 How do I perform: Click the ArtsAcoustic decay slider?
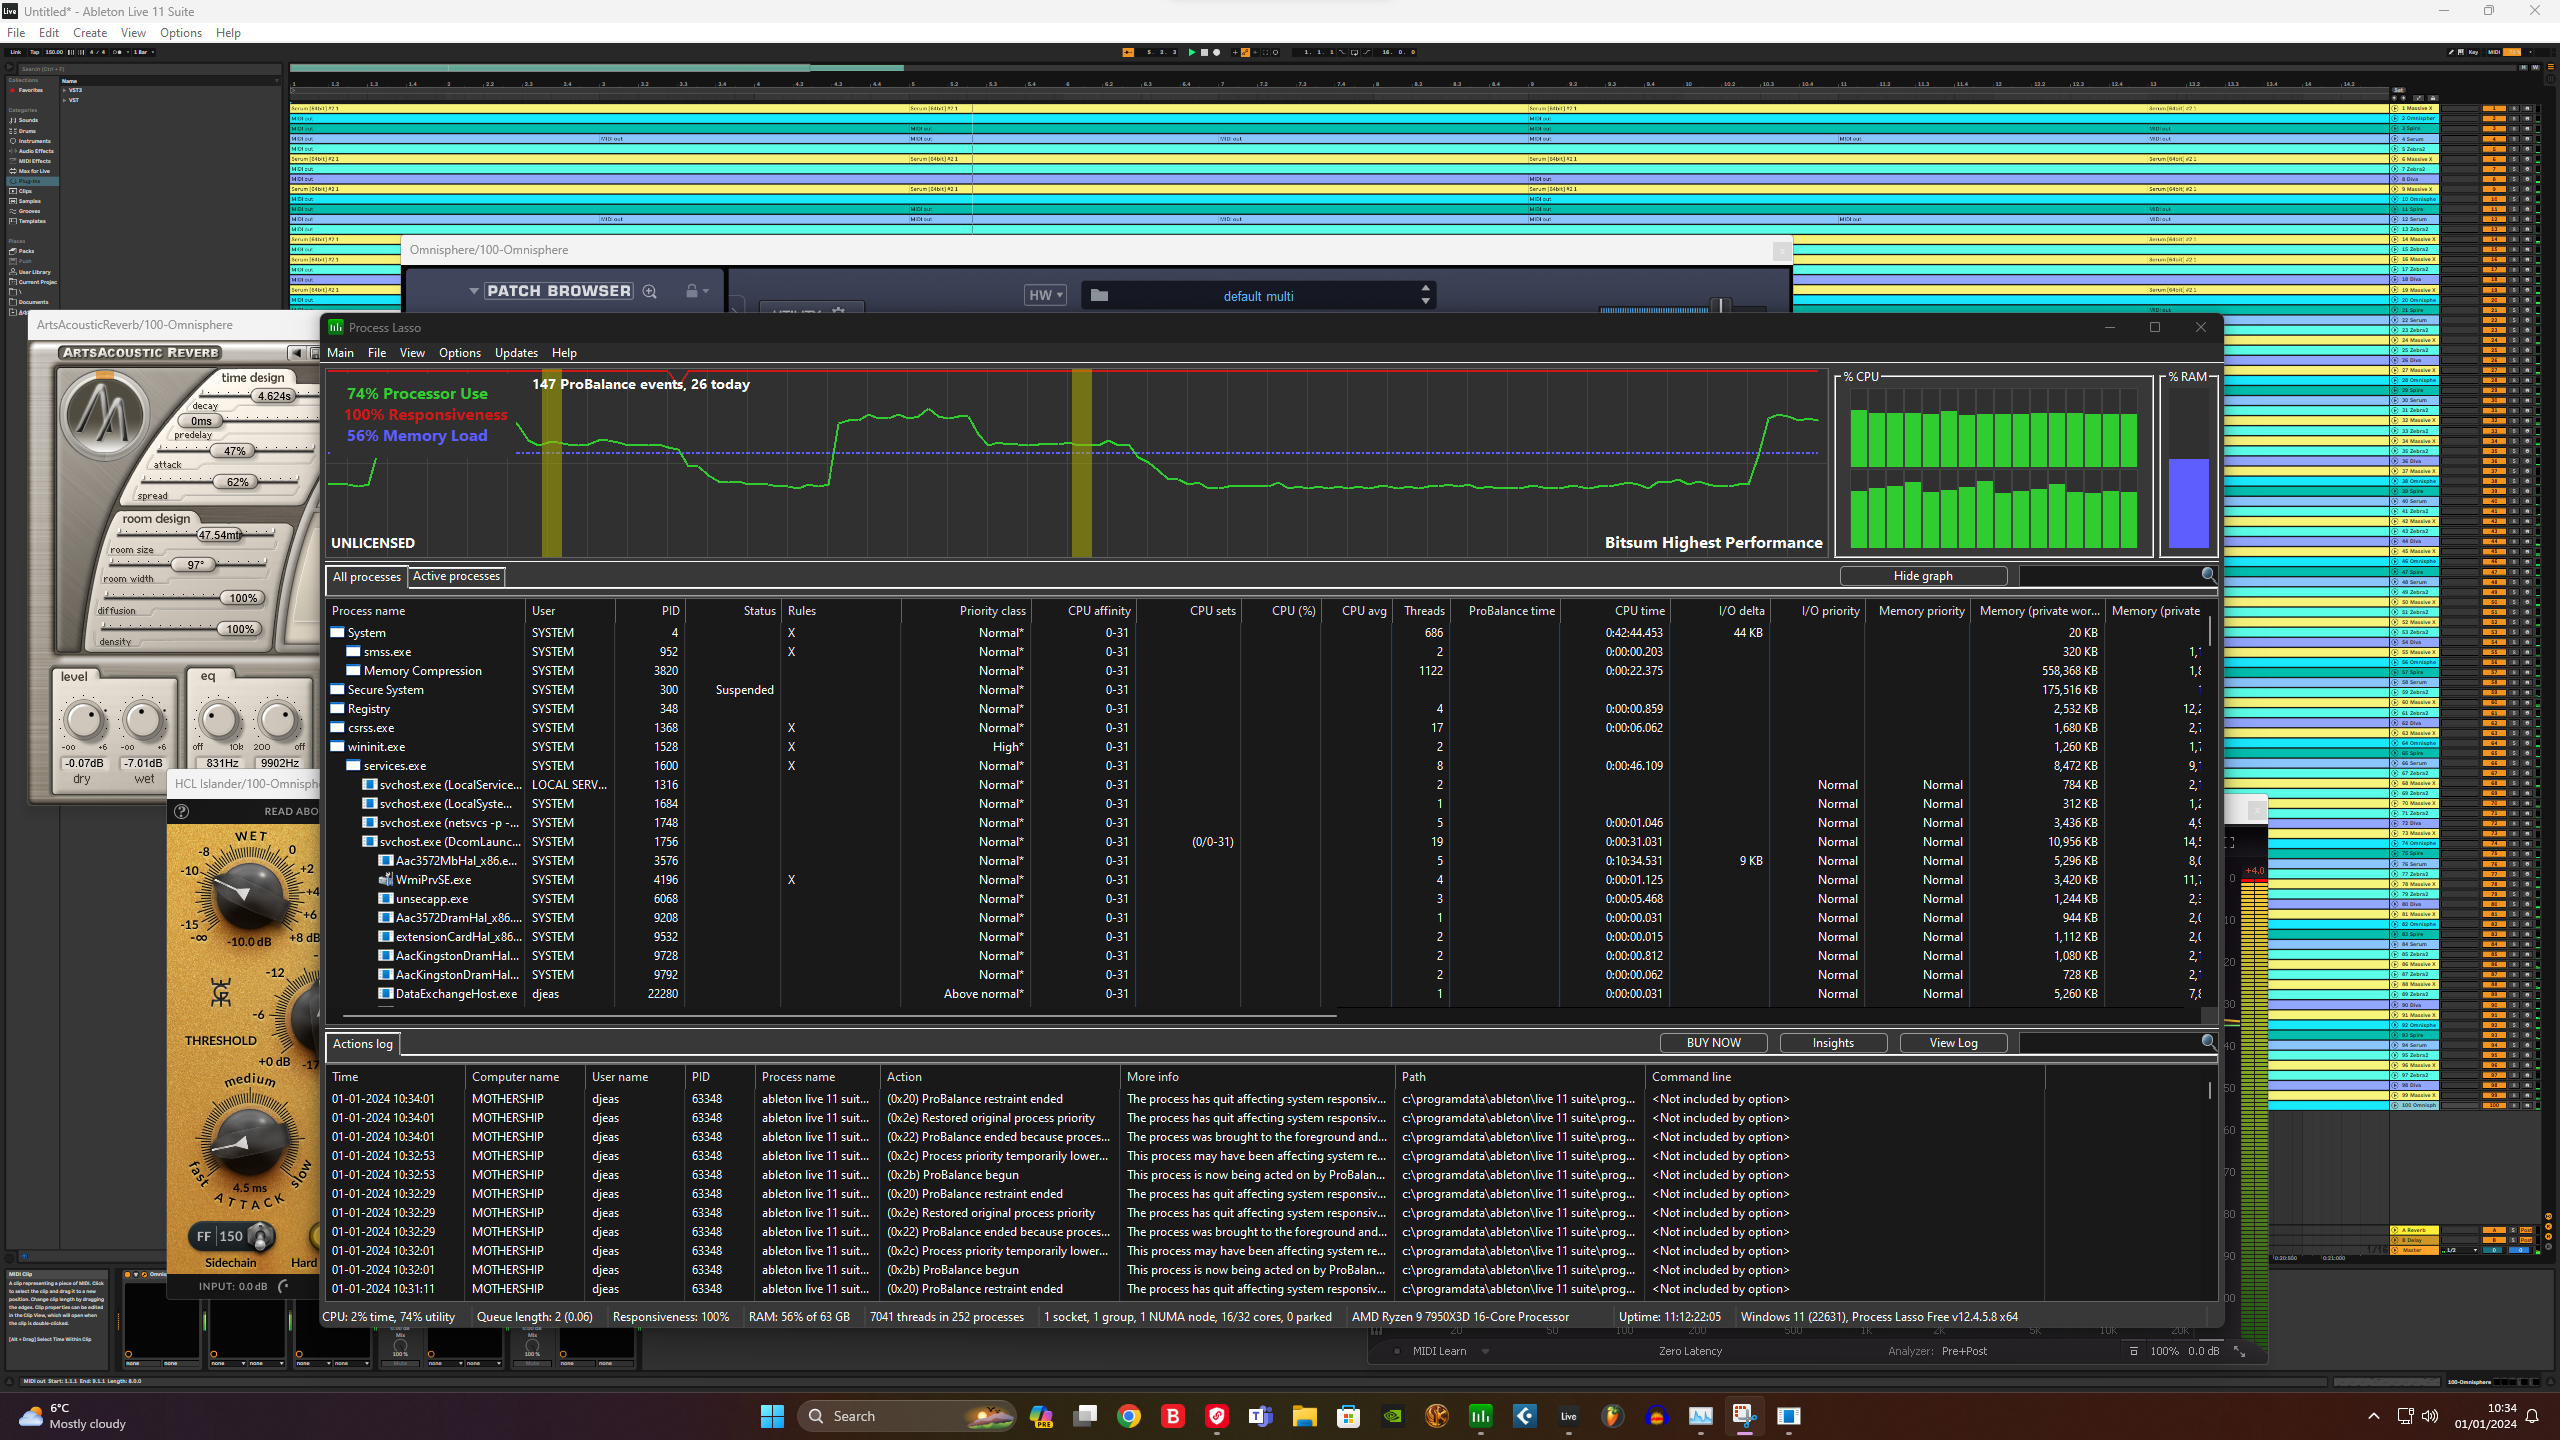point(275,396)
